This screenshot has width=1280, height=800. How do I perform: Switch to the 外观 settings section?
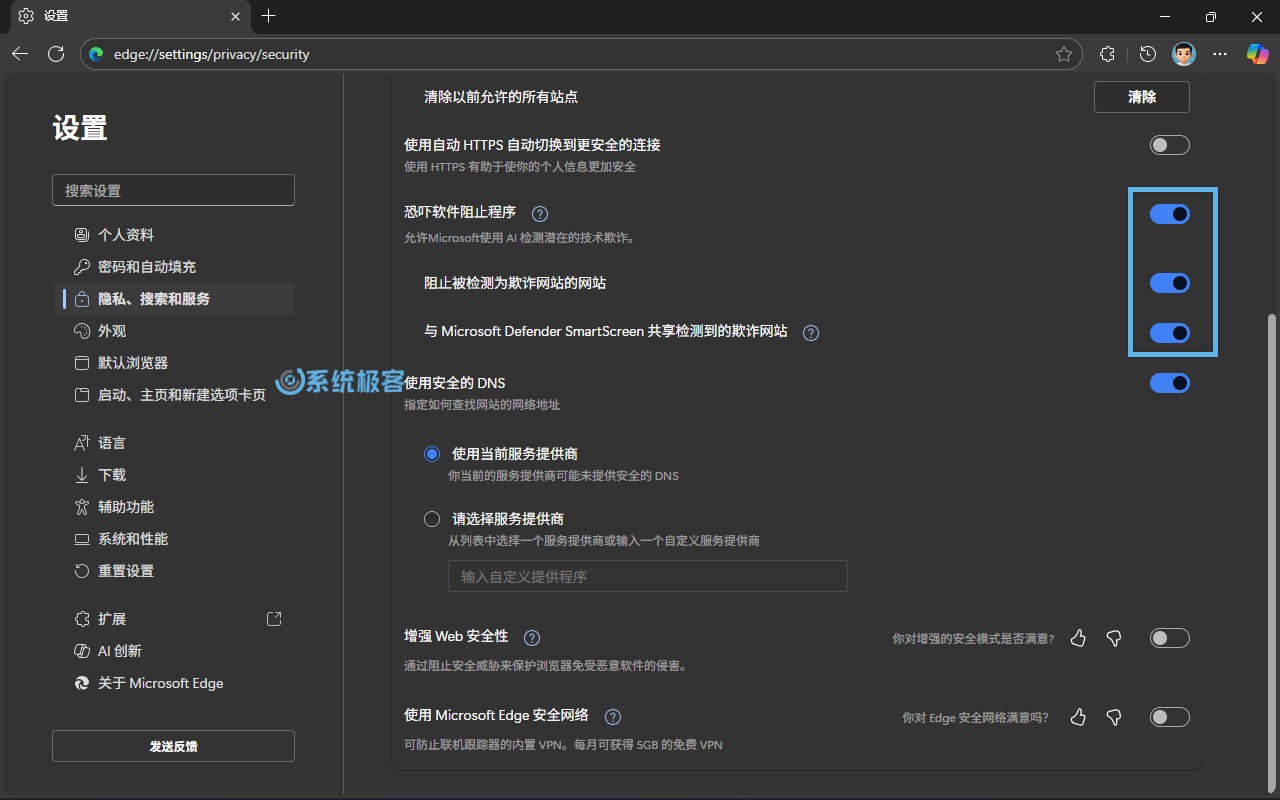[112, 330]
